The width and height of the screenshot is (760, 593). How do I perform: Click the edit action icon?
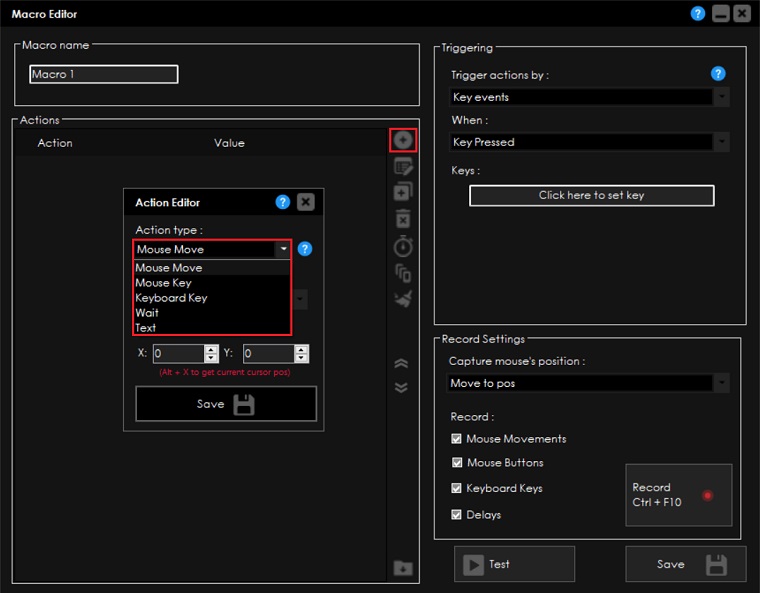coord(403,167)
